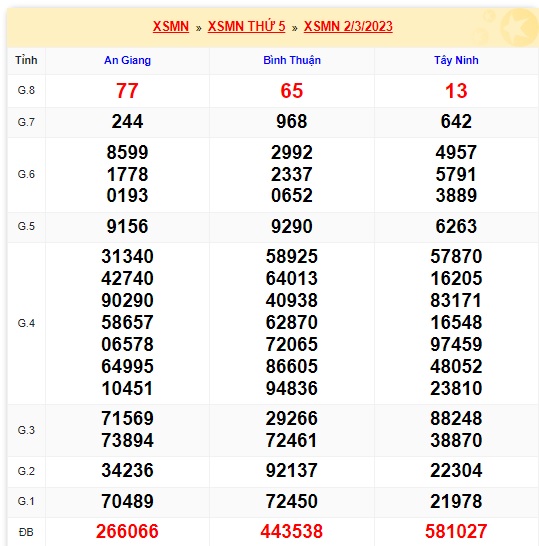The height and width of the screenshot is (546, 539).
Task: Click G.6 number 4957
Action: point(456,153)
